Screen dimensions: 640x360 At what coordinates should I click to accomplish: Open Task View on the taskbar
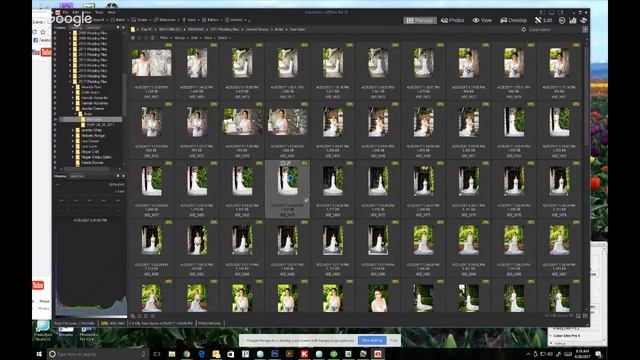click(x=157, y=354)
